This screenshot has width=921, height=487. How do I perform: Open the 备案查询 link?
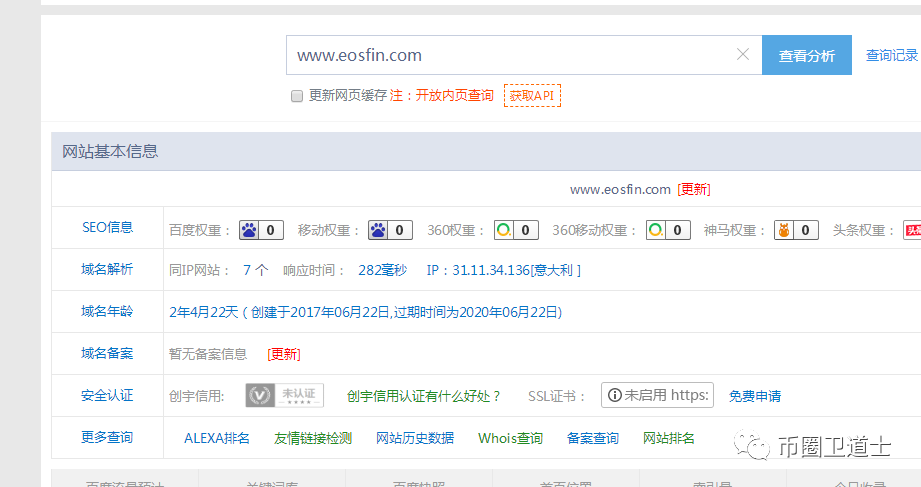tap(593, 438)
